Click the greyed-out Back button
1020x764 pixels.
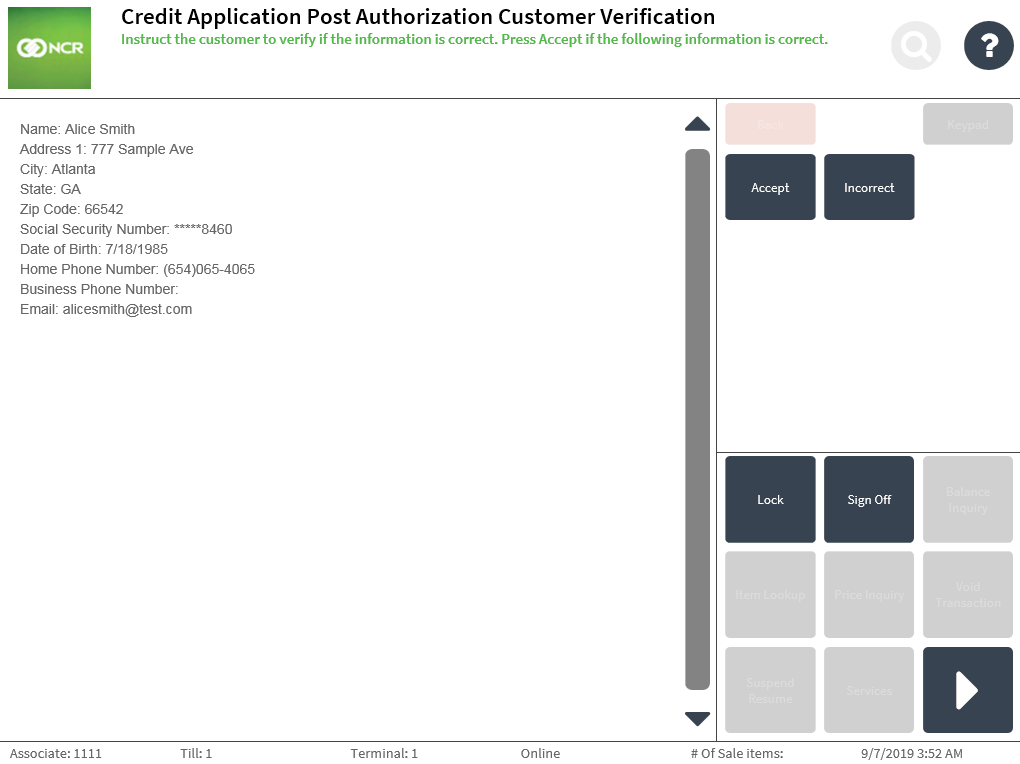tap(770, 125)
